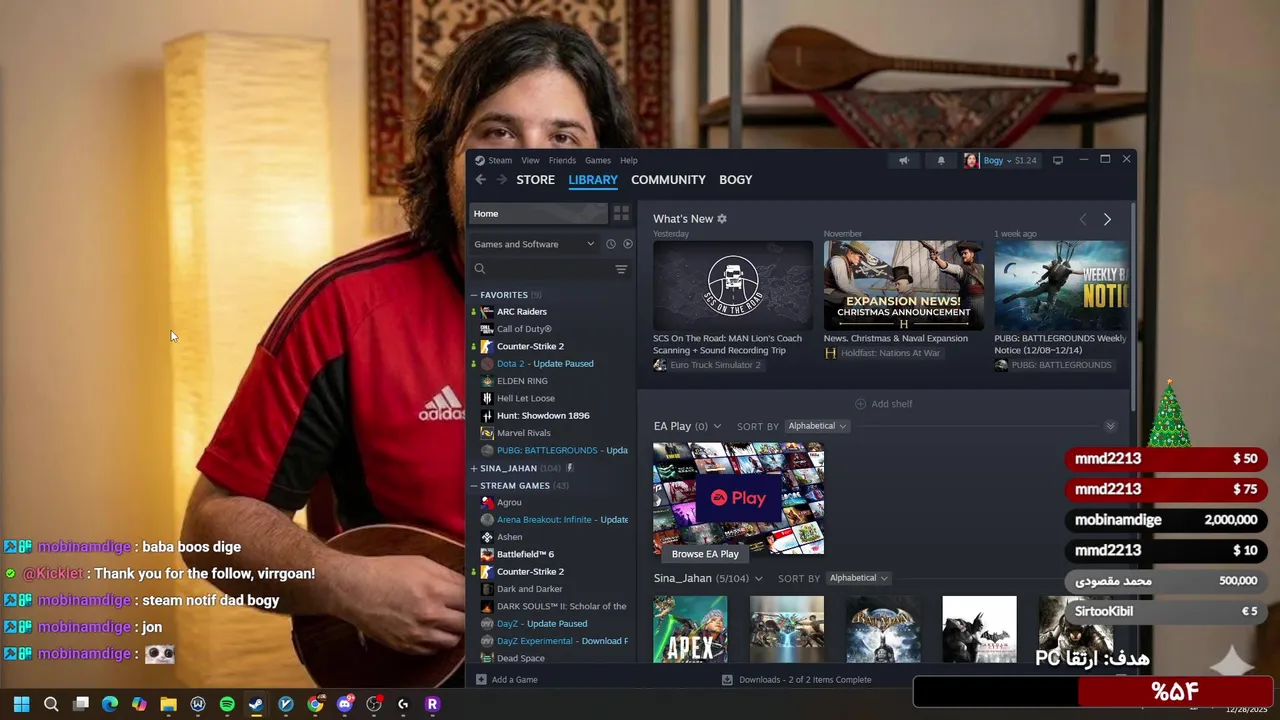Open Windows Start menu
The height and width of the screenshot is (720, 1280).
click(x=21, y=704)
